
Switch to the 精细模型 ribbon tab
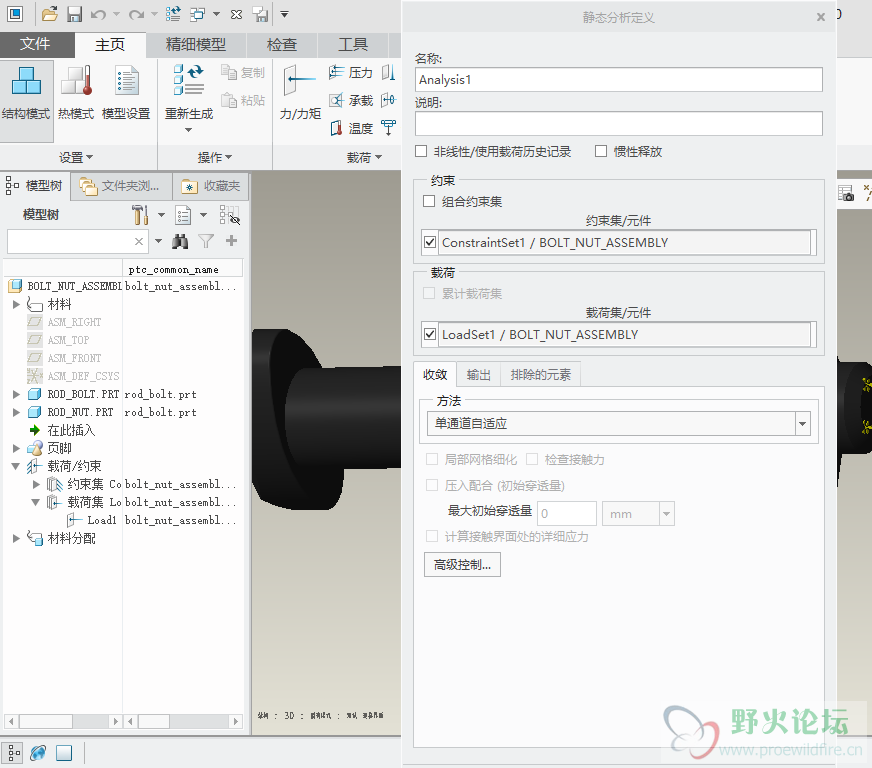[x=196, y=45]
